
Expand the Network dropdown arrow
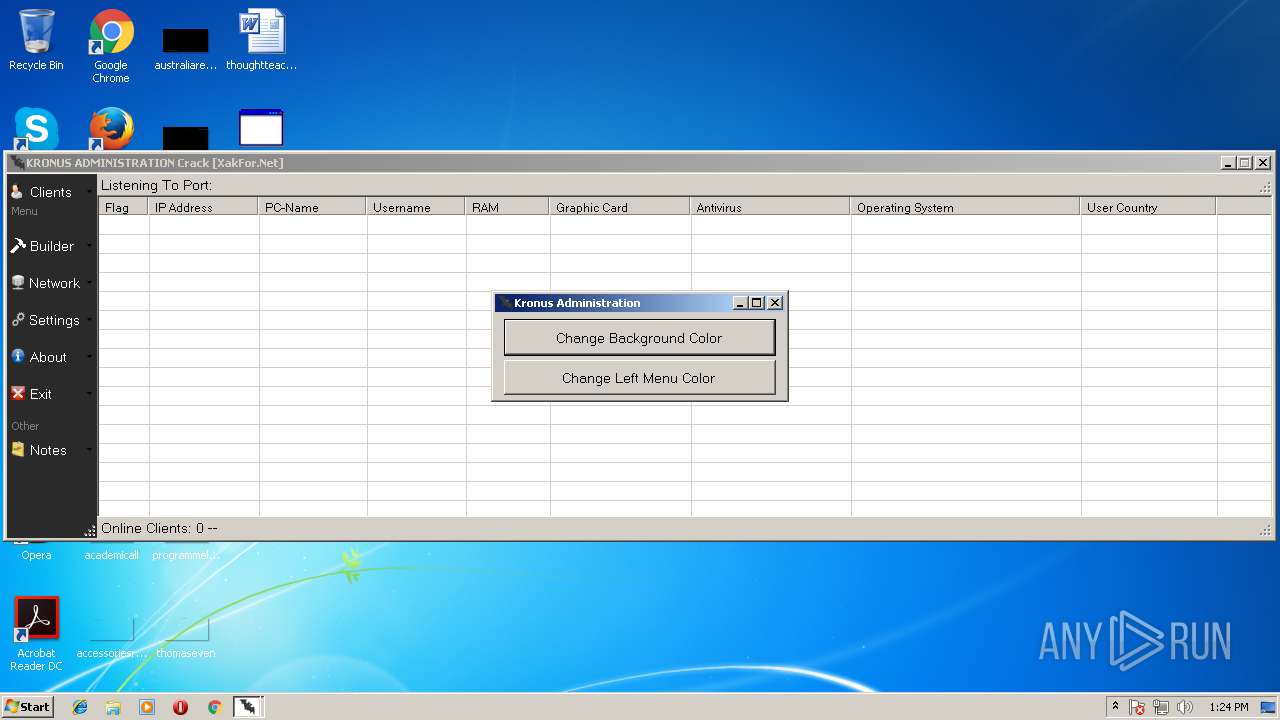point(89,283)
